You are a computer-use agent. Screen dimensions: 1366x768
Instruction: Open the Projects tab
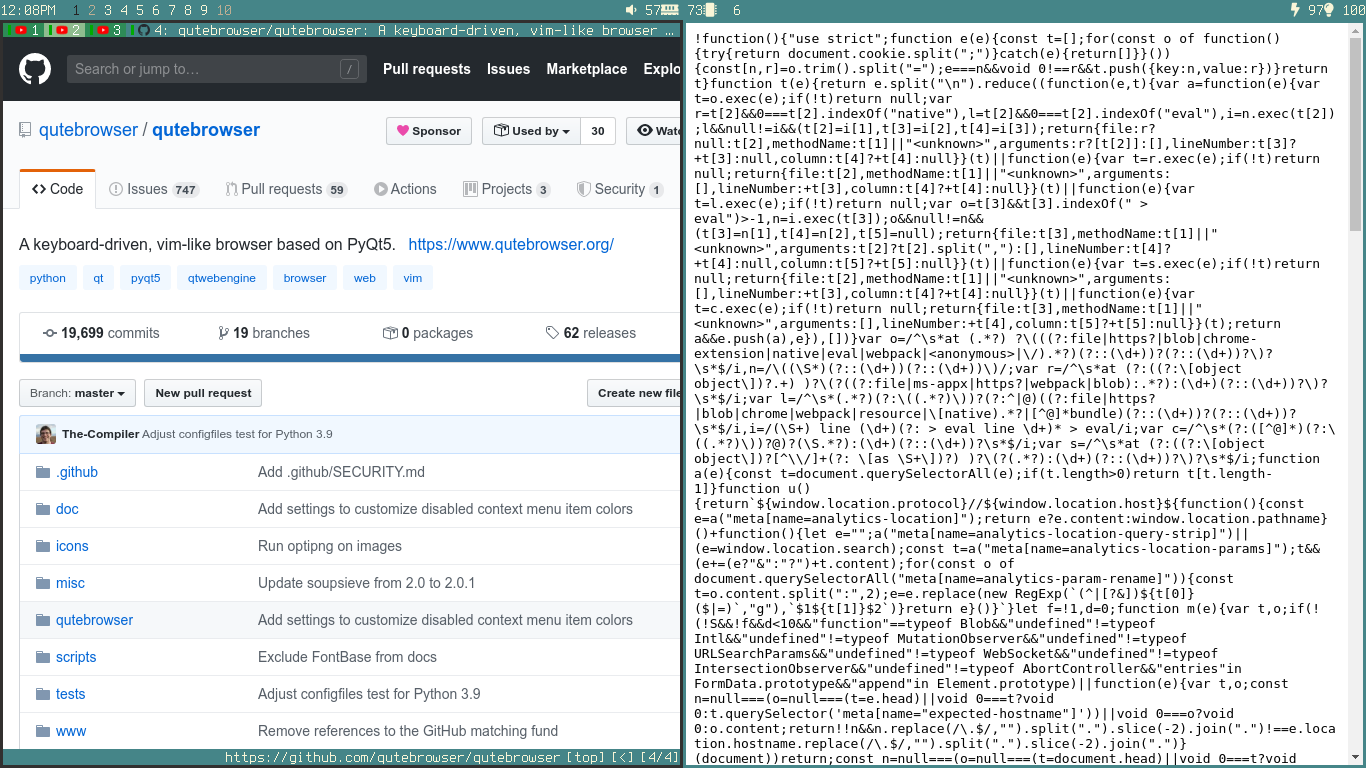point(507,189)
